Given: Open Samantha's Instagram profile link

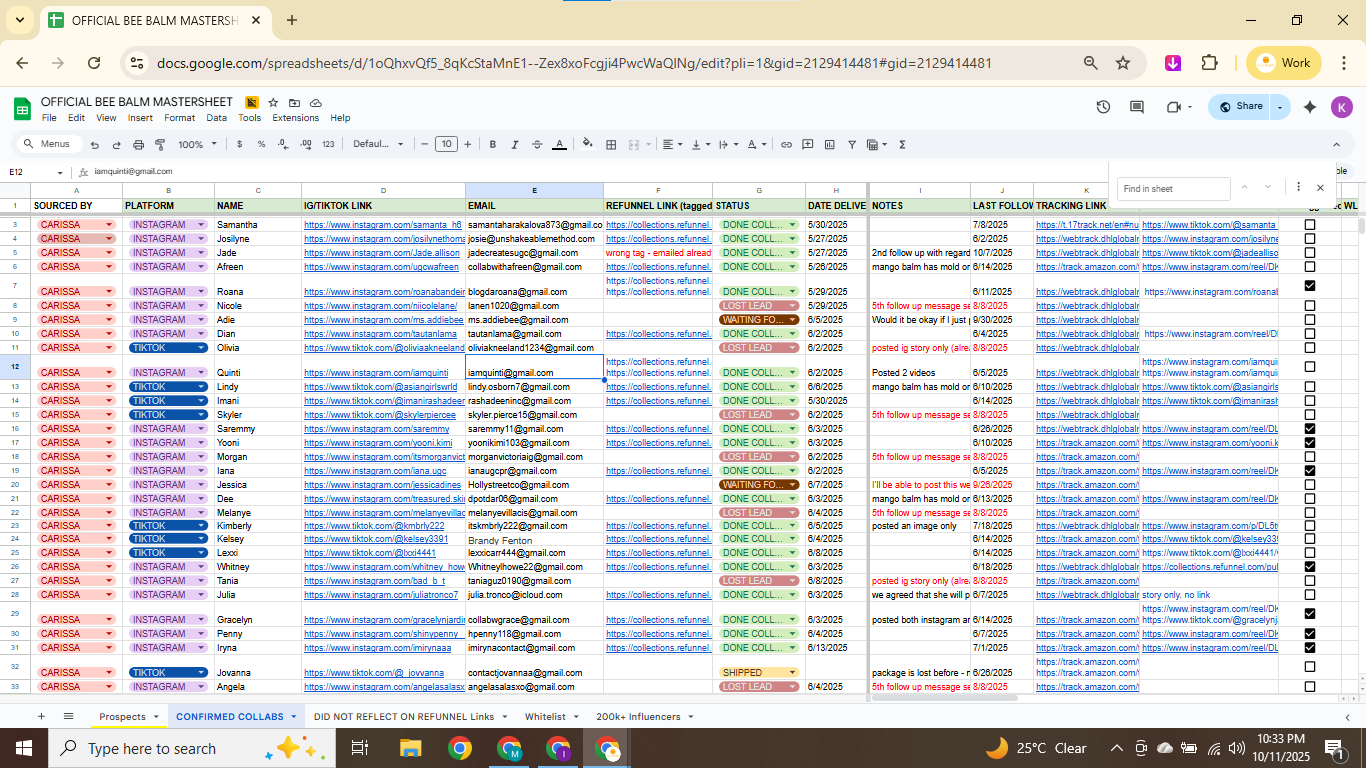Looking at the screenshot, I should coord(383,225).
